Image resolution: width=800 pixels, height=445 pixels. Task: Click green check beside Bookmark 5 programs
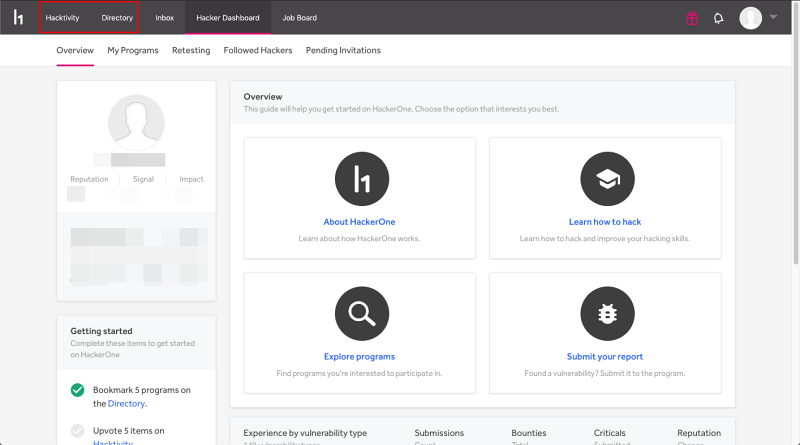tap(78, 390)
